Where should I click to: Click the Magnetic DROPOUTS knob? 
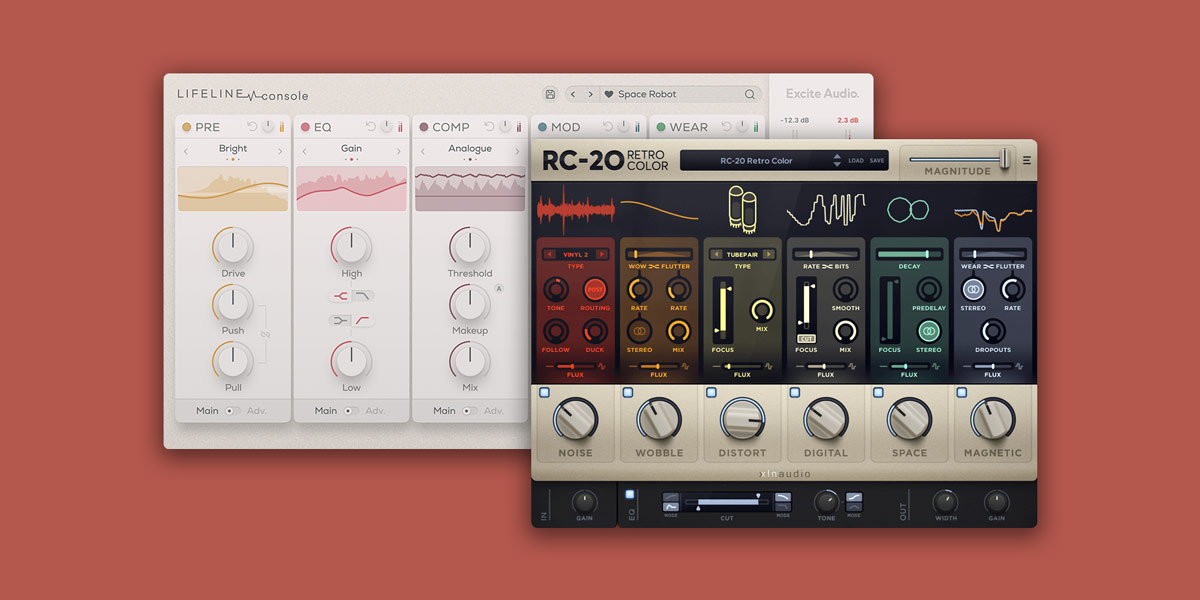click(x=992, y=331)
